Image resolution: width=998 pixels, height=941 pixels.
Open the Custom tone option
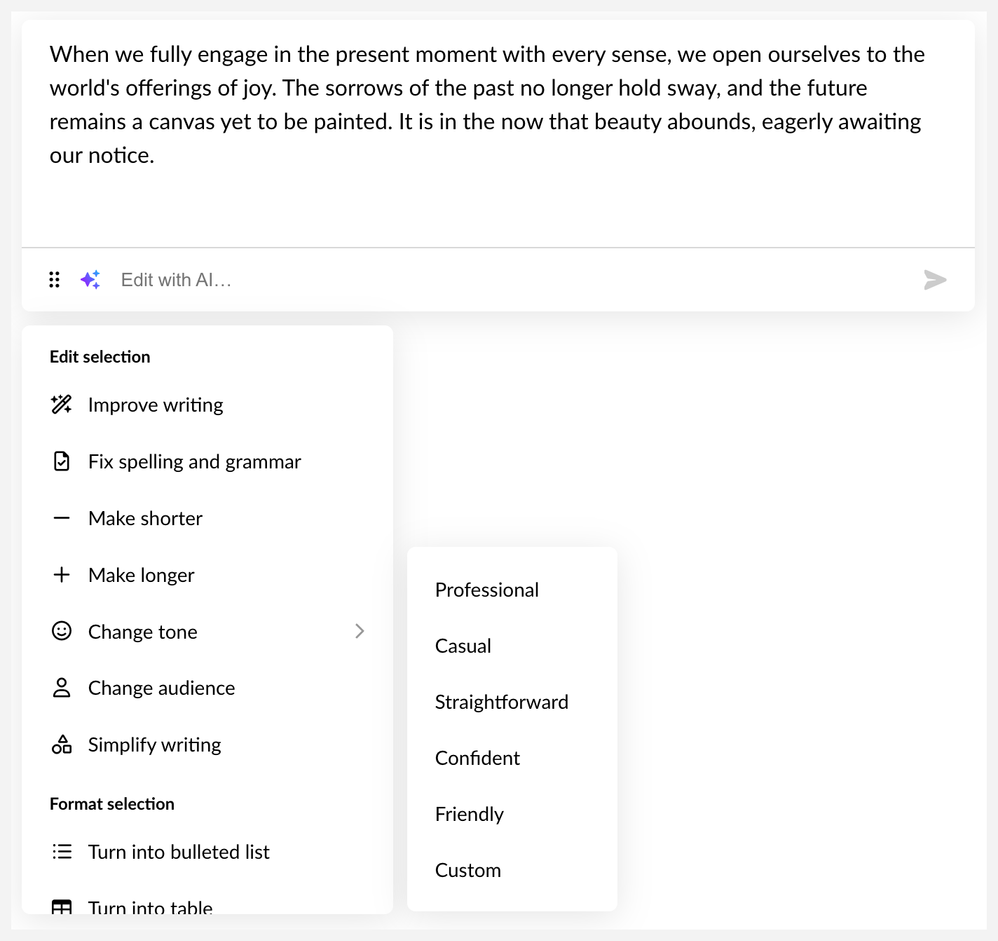tap(468, 870)
